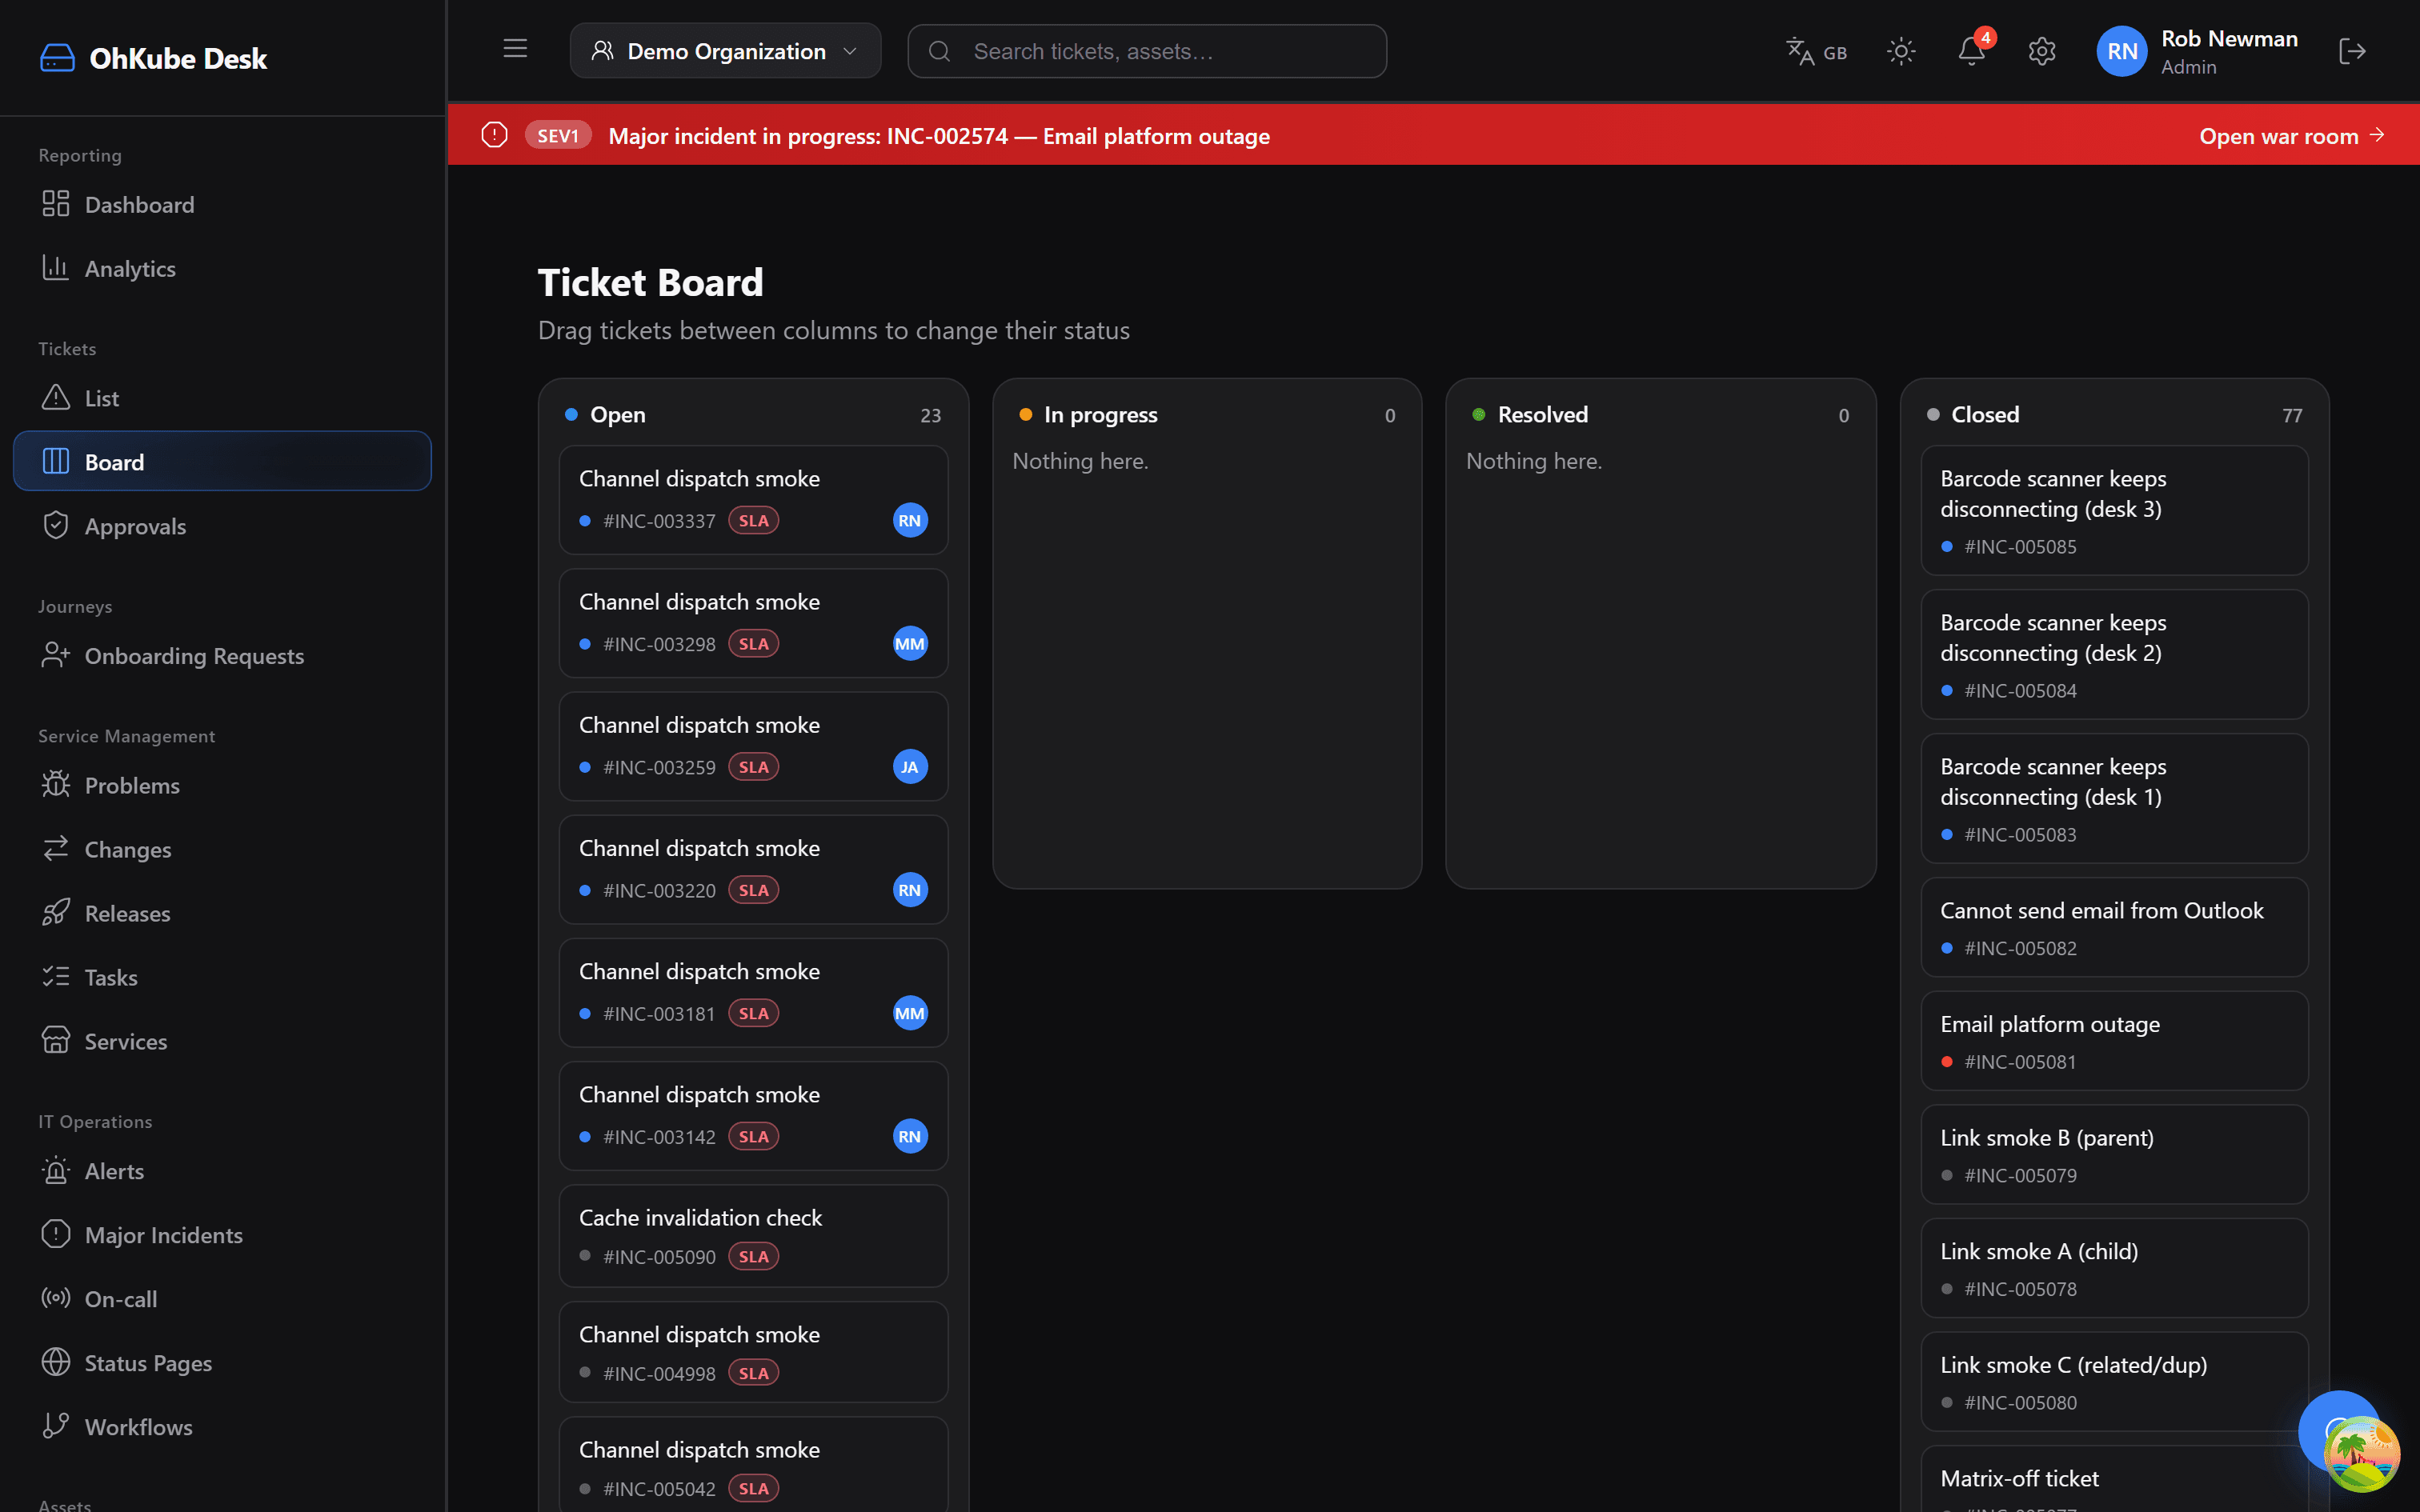
Task: Click the Resolved column header
Action: pos(1660,415)
